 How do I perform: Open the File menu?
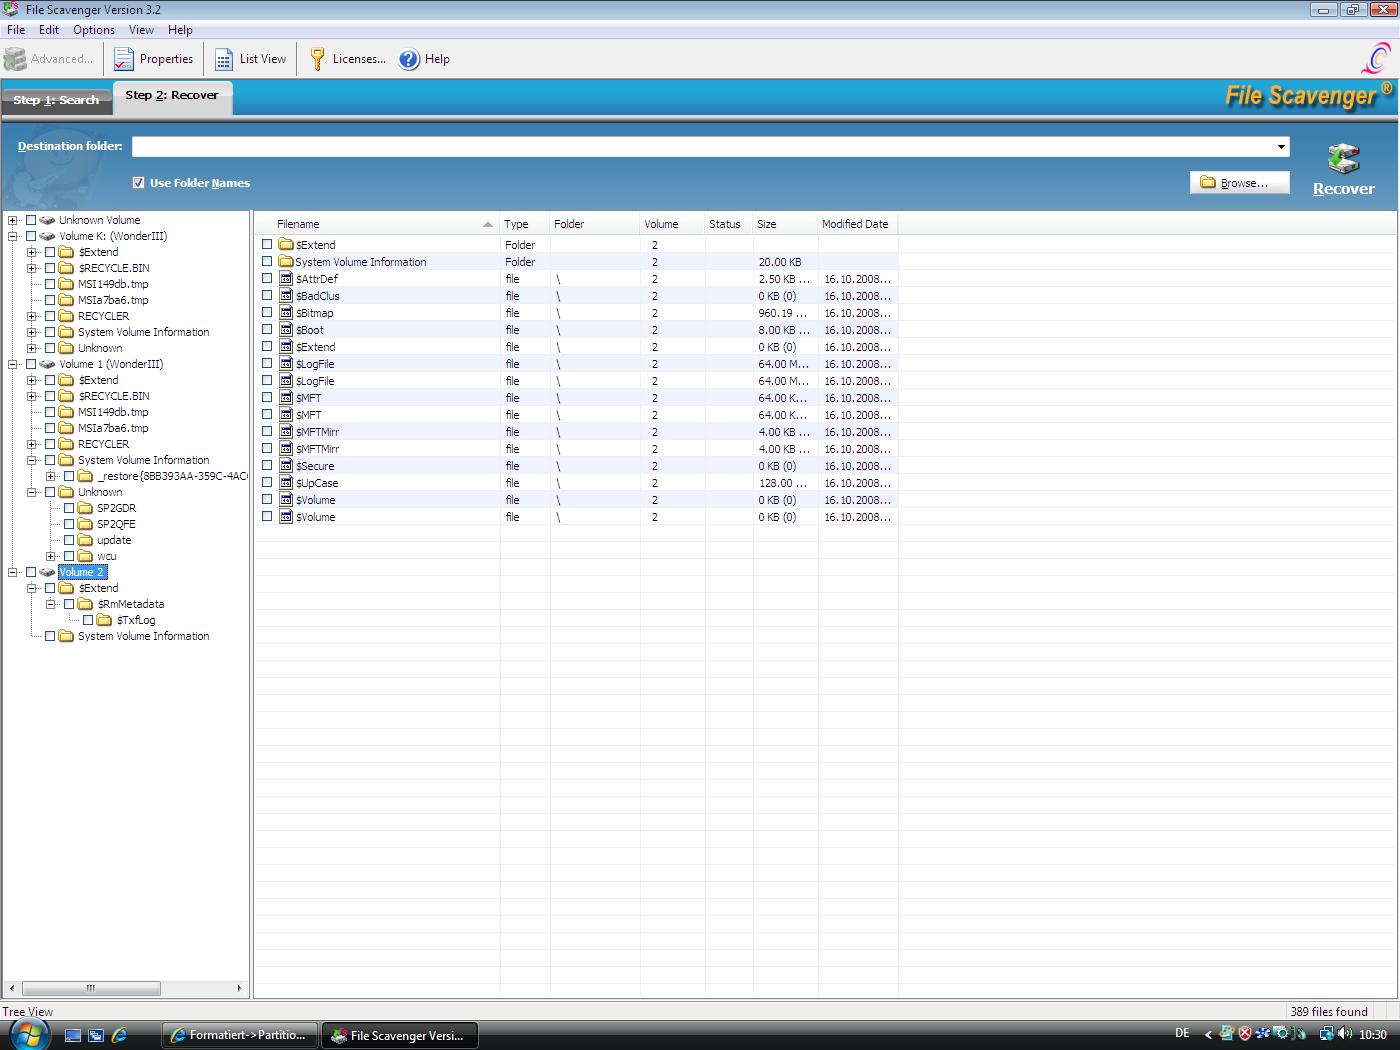click(x=16, y=30)
